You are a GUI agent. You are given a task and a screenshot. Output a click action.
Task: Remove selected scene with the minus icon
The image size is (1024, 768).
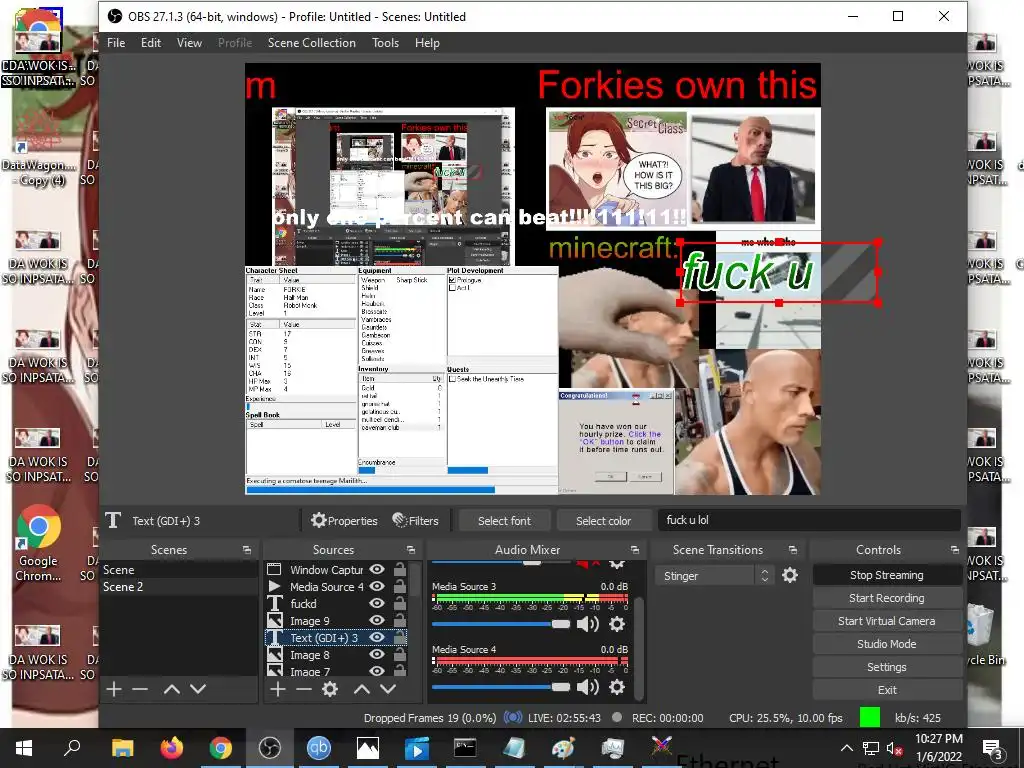[140, 689]
